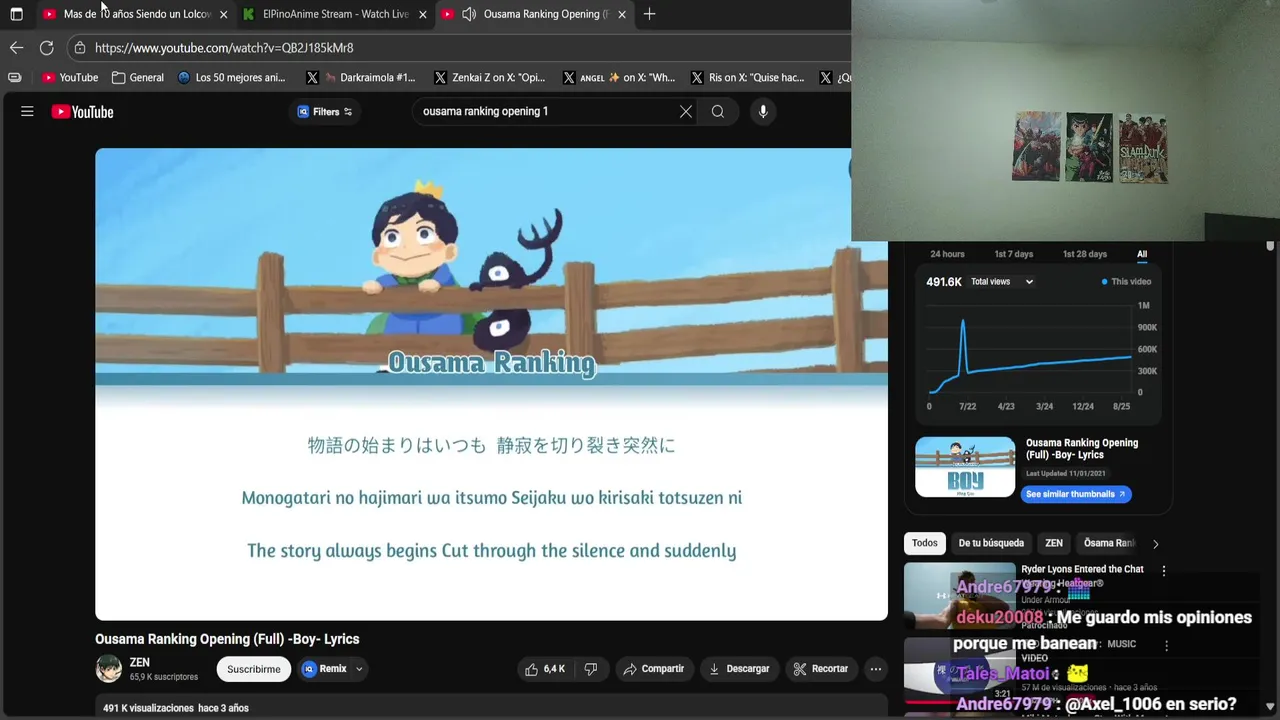The height and width of the screenshot is (720, 1280).
Task: Open the Ryder Lyons Entered the Chat video
Action: [x=1082, y=569]
